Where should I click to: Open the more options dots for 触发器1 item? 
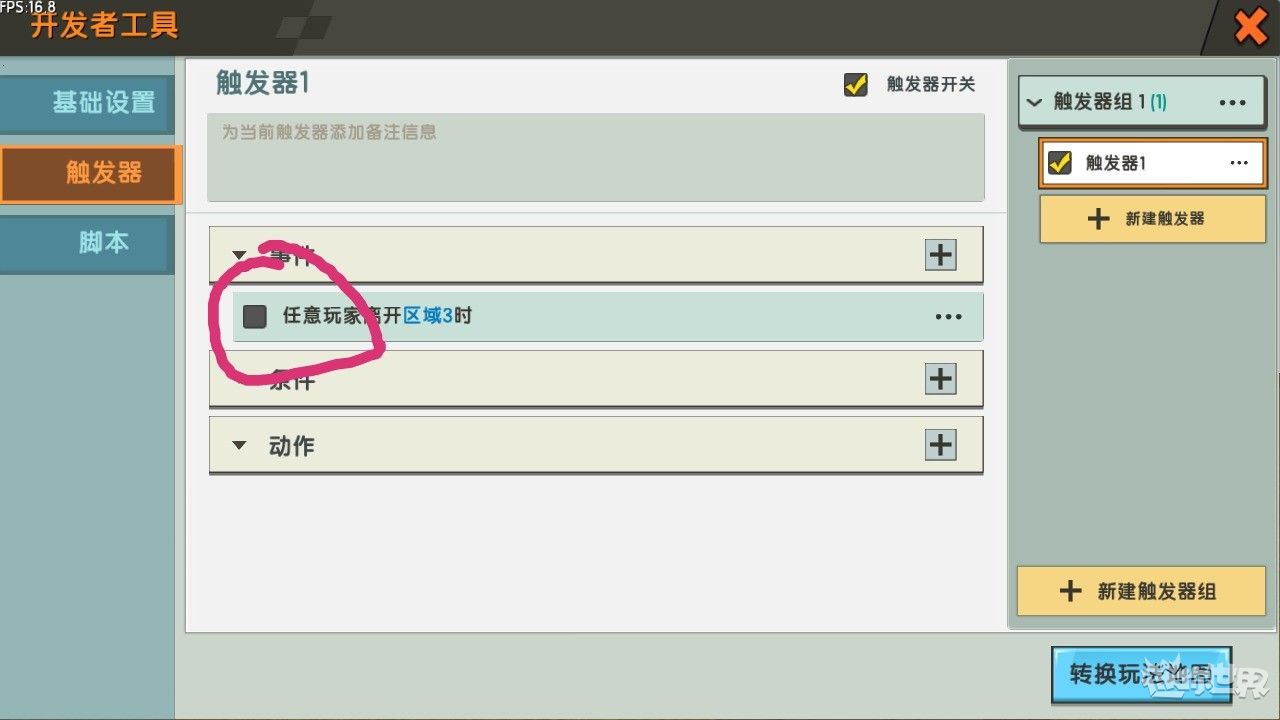pyautogui.click(x=1239, y=163)
